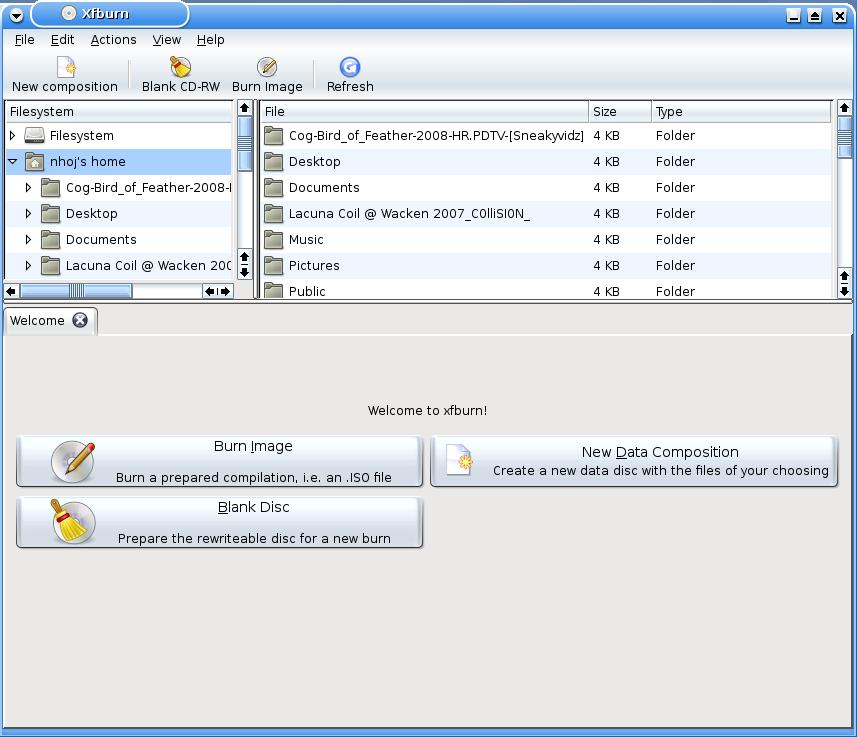Click the Refresh toolbar icon
Viewport: 857px width, 737px height.
click(350, 67)
